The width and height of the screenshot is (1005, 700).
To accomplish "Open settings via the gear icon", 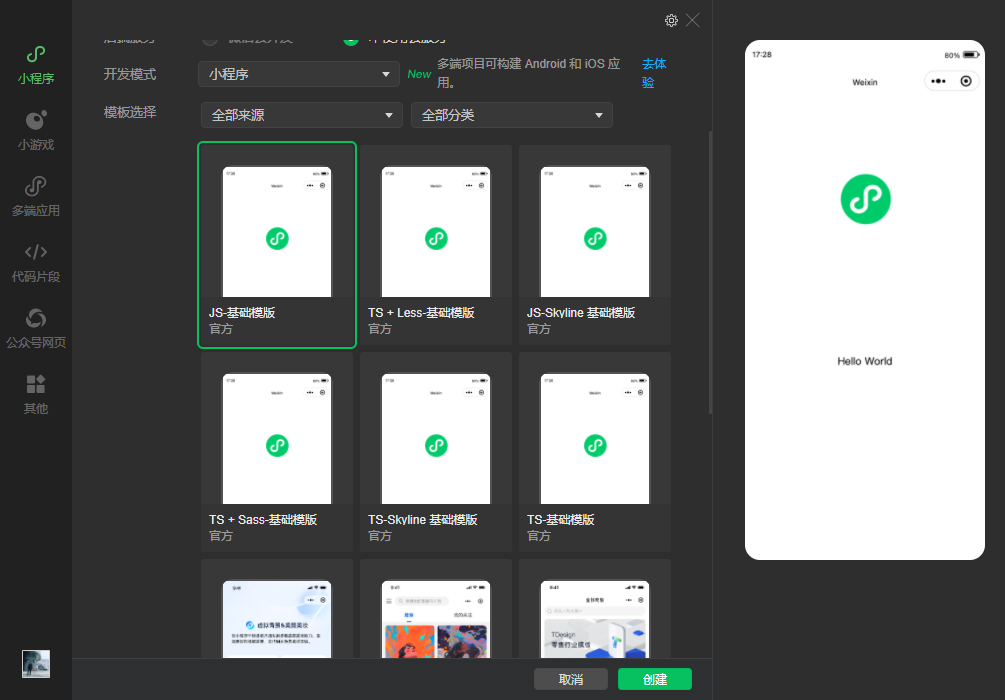I will tap(671, 21).
